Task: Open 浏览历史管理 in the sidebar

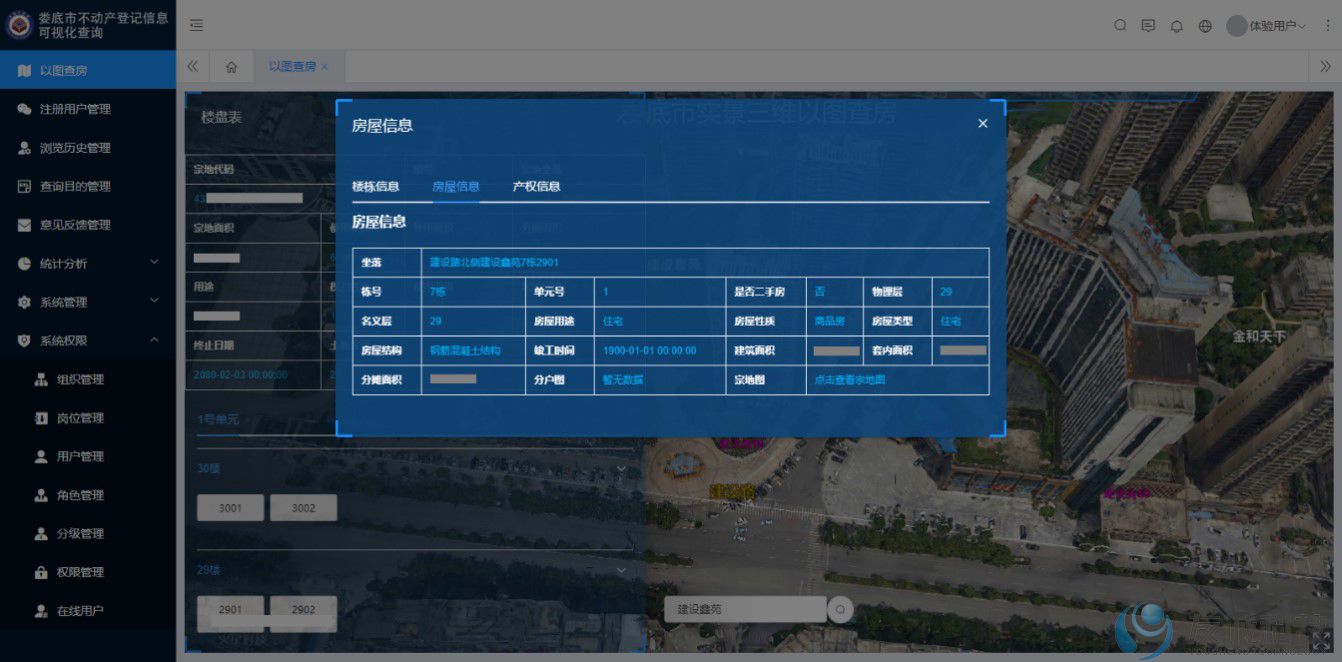Action: click(88, 148)
